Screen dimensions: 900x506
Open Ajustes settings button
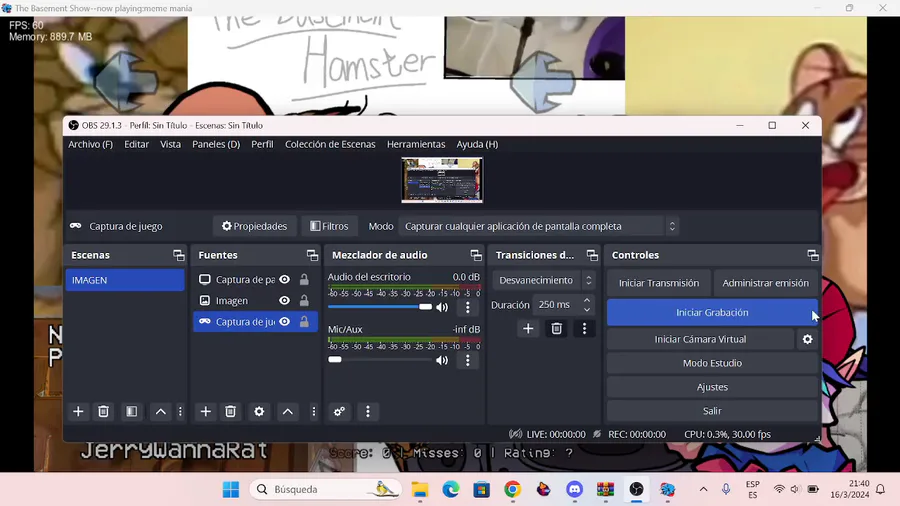[712, 387]
